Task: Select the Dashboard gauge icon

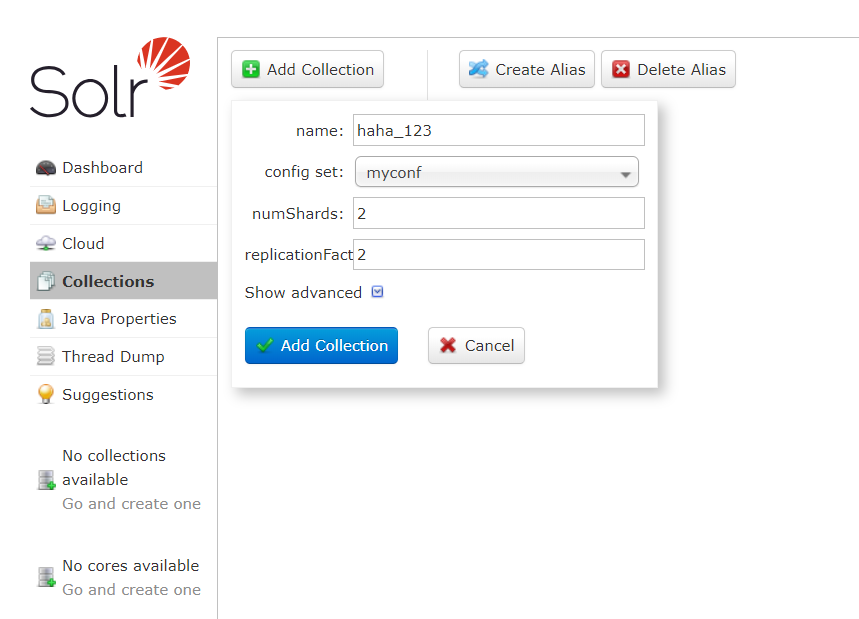Action: [45, 167]
